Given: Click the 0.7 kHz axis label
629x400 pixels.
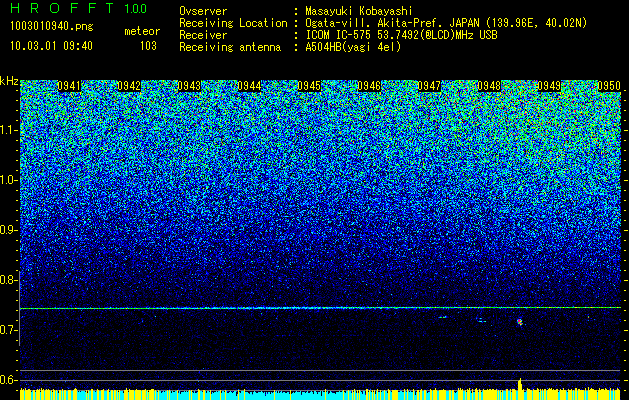Looking at the screenshot, I should click(x=9, y=330).
